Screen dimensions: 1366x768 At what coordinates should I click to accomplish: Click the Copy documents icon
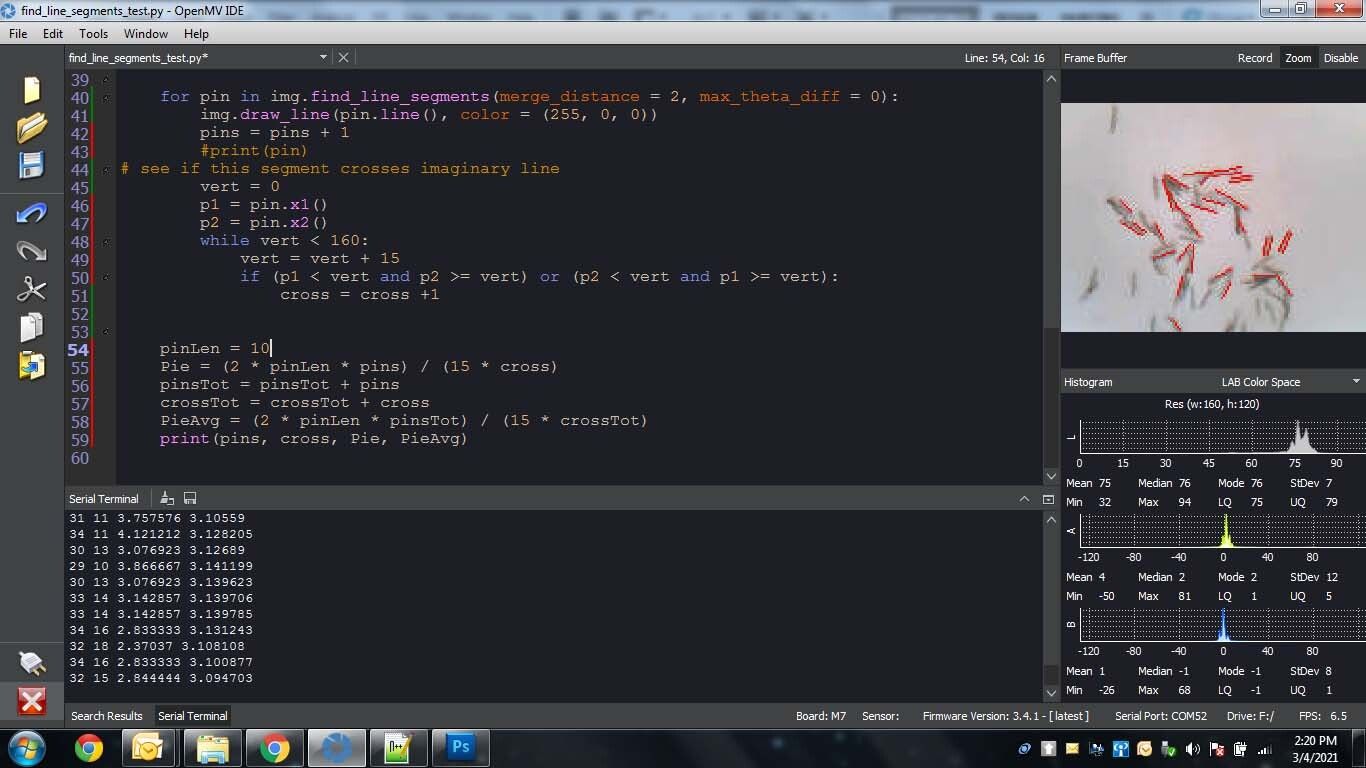31,327
